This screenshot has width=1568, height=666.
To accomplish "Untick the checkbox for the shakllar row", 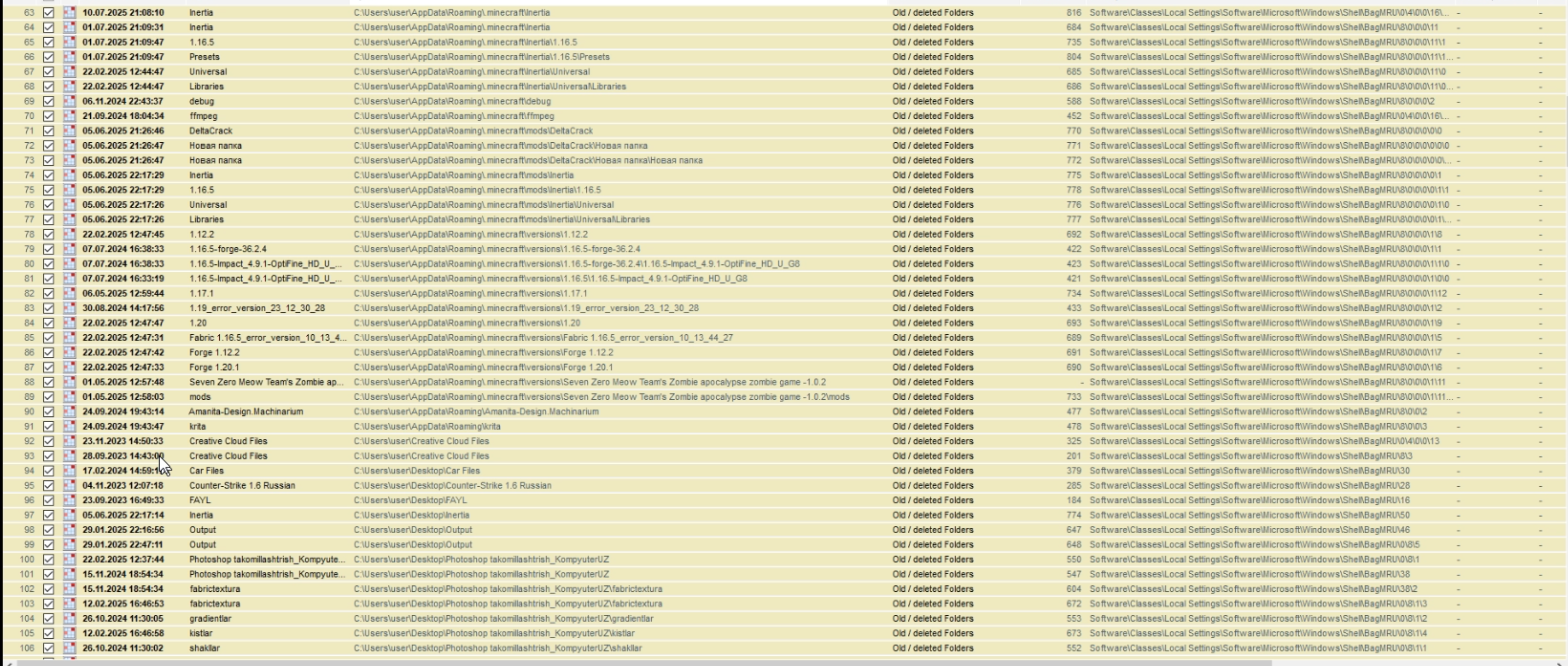I will coord(49,648).
